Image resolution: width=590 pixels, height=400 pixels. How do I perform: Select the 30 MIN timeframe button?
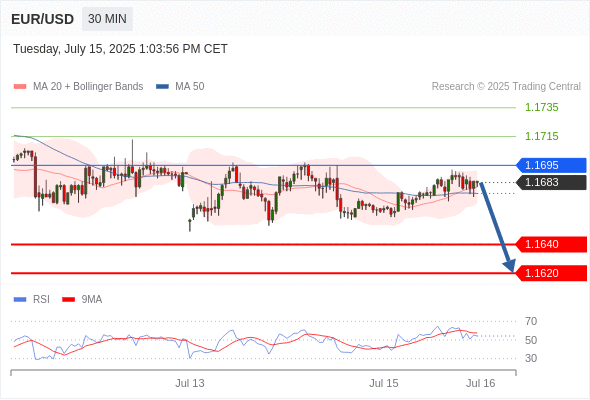[x=107, y=19]
